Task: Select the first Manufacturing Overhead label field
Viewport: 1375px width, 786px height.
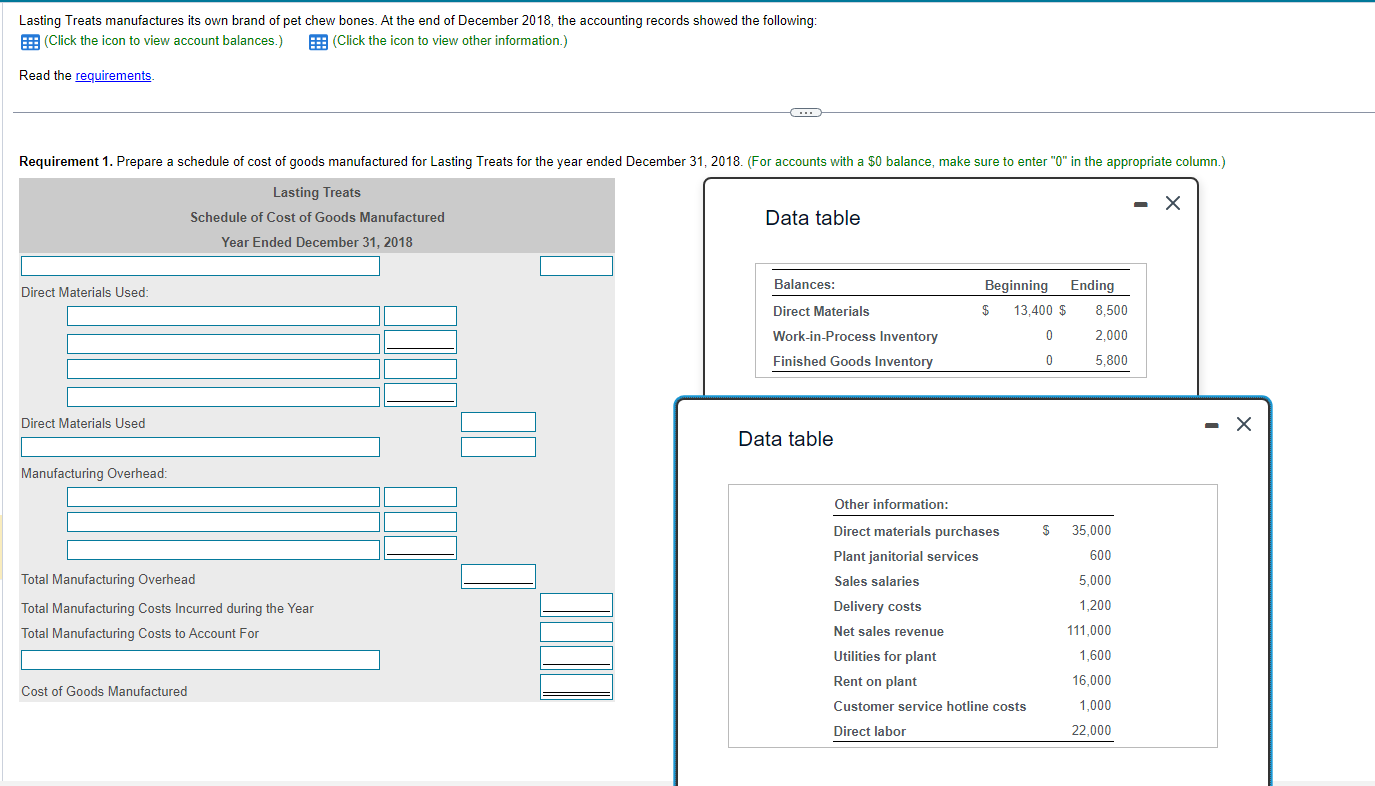Action: tap(224, 497)
